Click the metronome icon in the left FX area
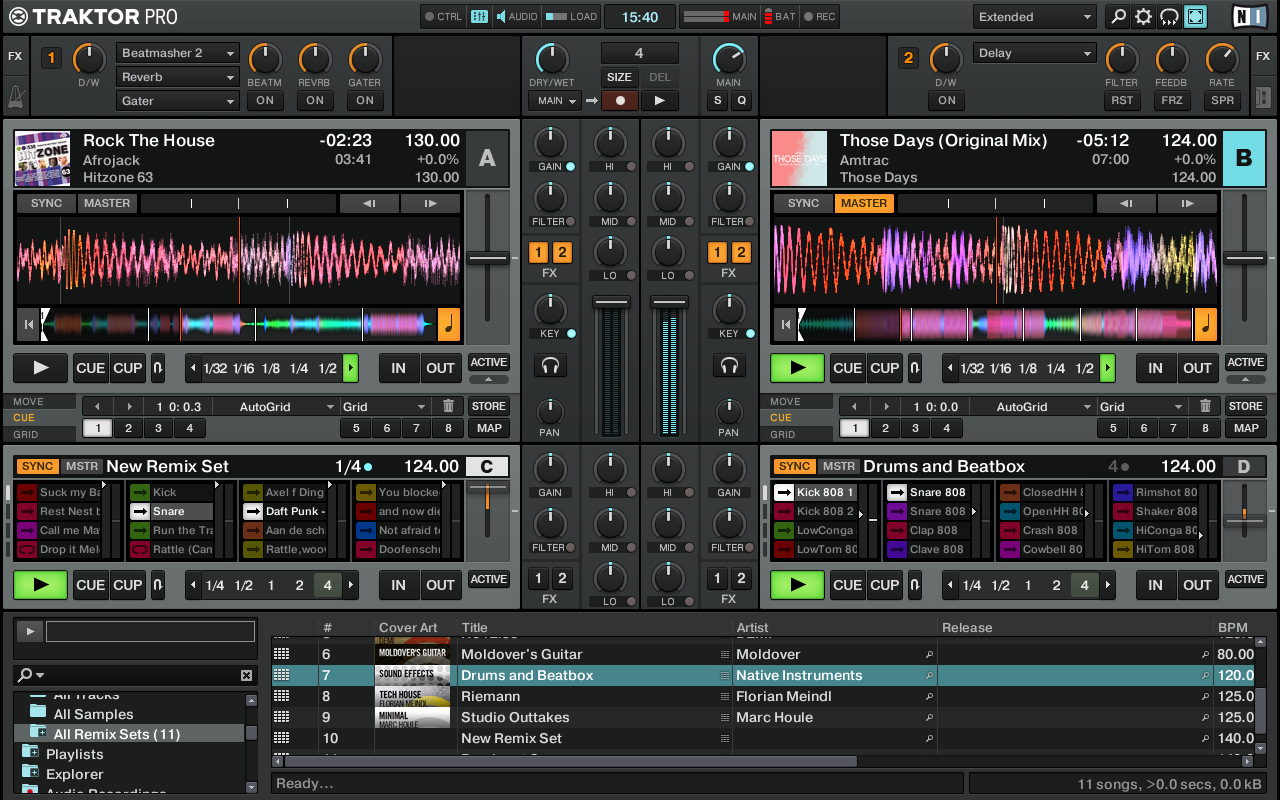 click(x=14, y=95)
